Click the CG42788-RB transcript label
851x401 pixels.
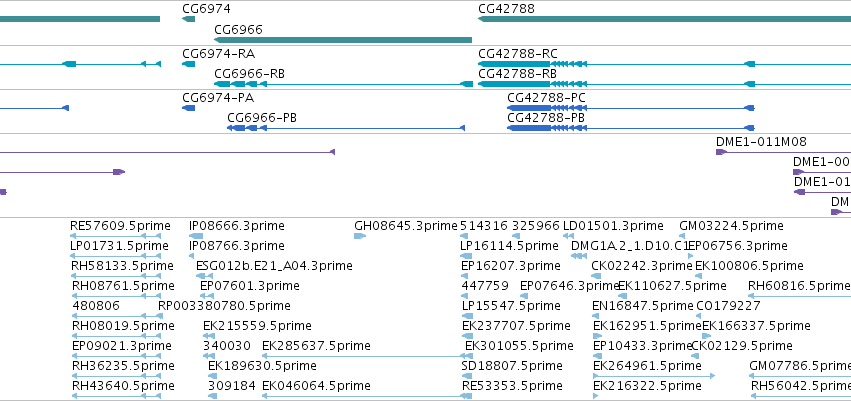click(517, 74)
